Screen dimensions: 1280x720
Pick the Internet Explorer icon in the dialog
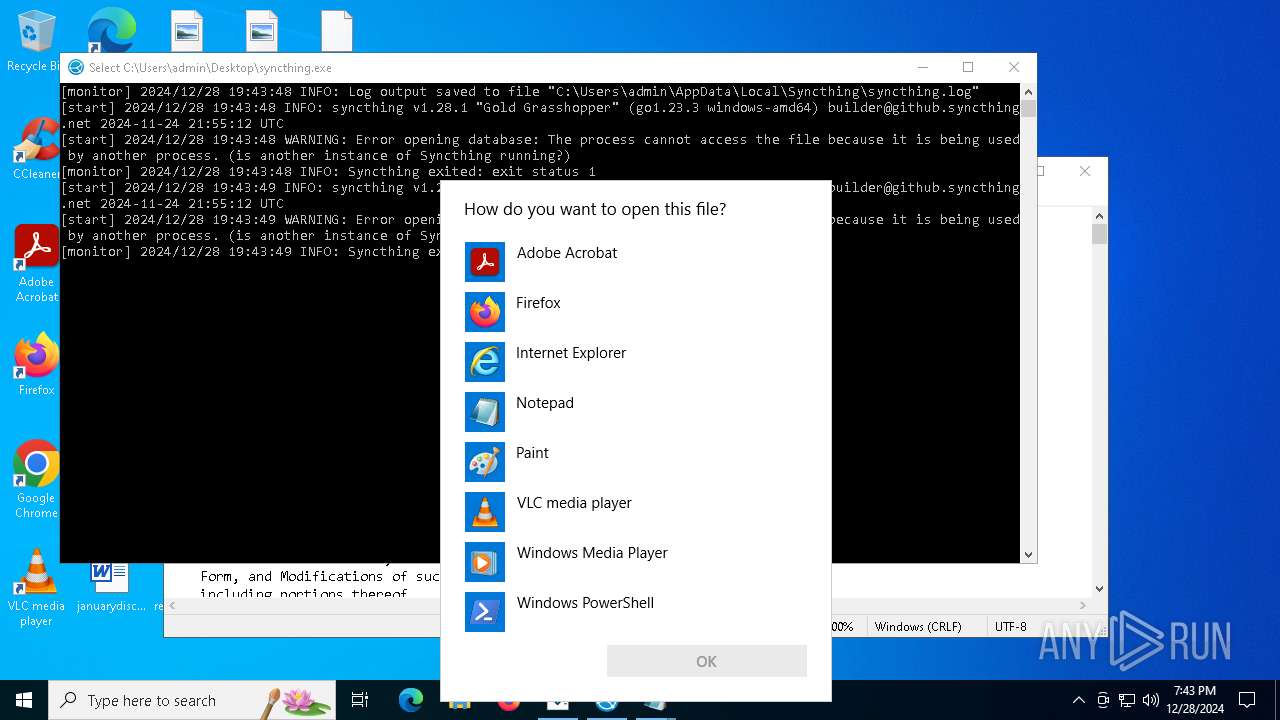pyautogui.click(x=485, y=362)
